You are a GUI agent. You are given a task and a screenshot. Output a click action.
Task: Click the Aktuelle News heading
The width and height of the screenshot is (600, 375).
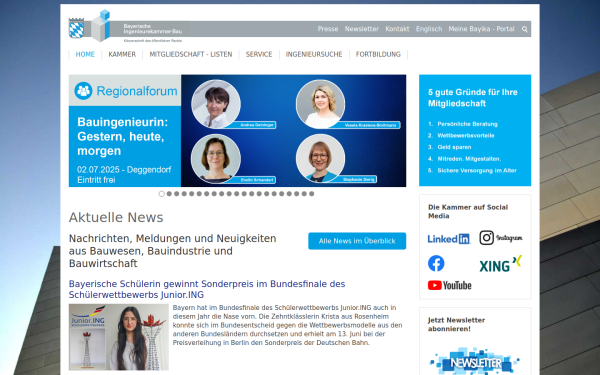pyautogui.click(x=116, y=217)
